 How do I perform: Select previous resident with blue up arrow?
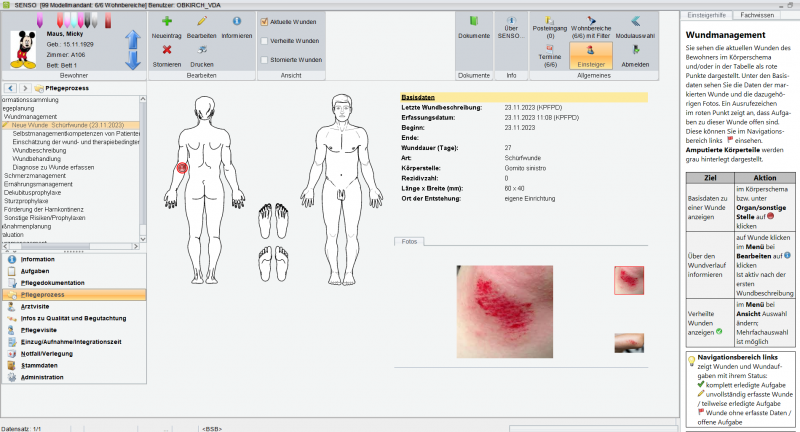pyautogui.click(x=133, y=40)
